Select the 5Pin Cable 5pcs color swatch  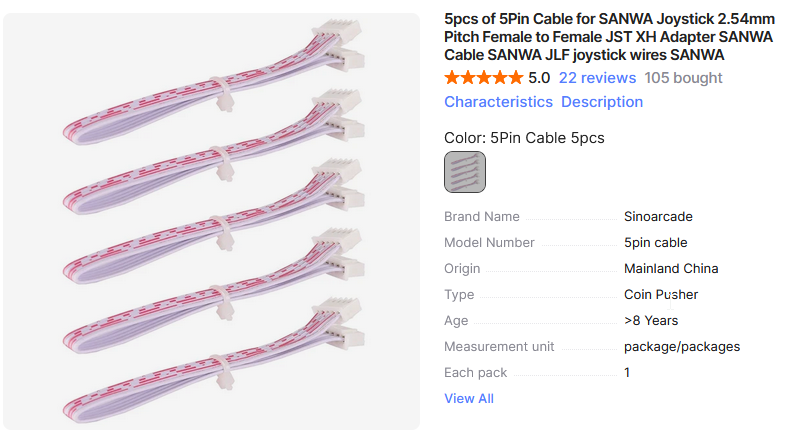pos(465,171)
